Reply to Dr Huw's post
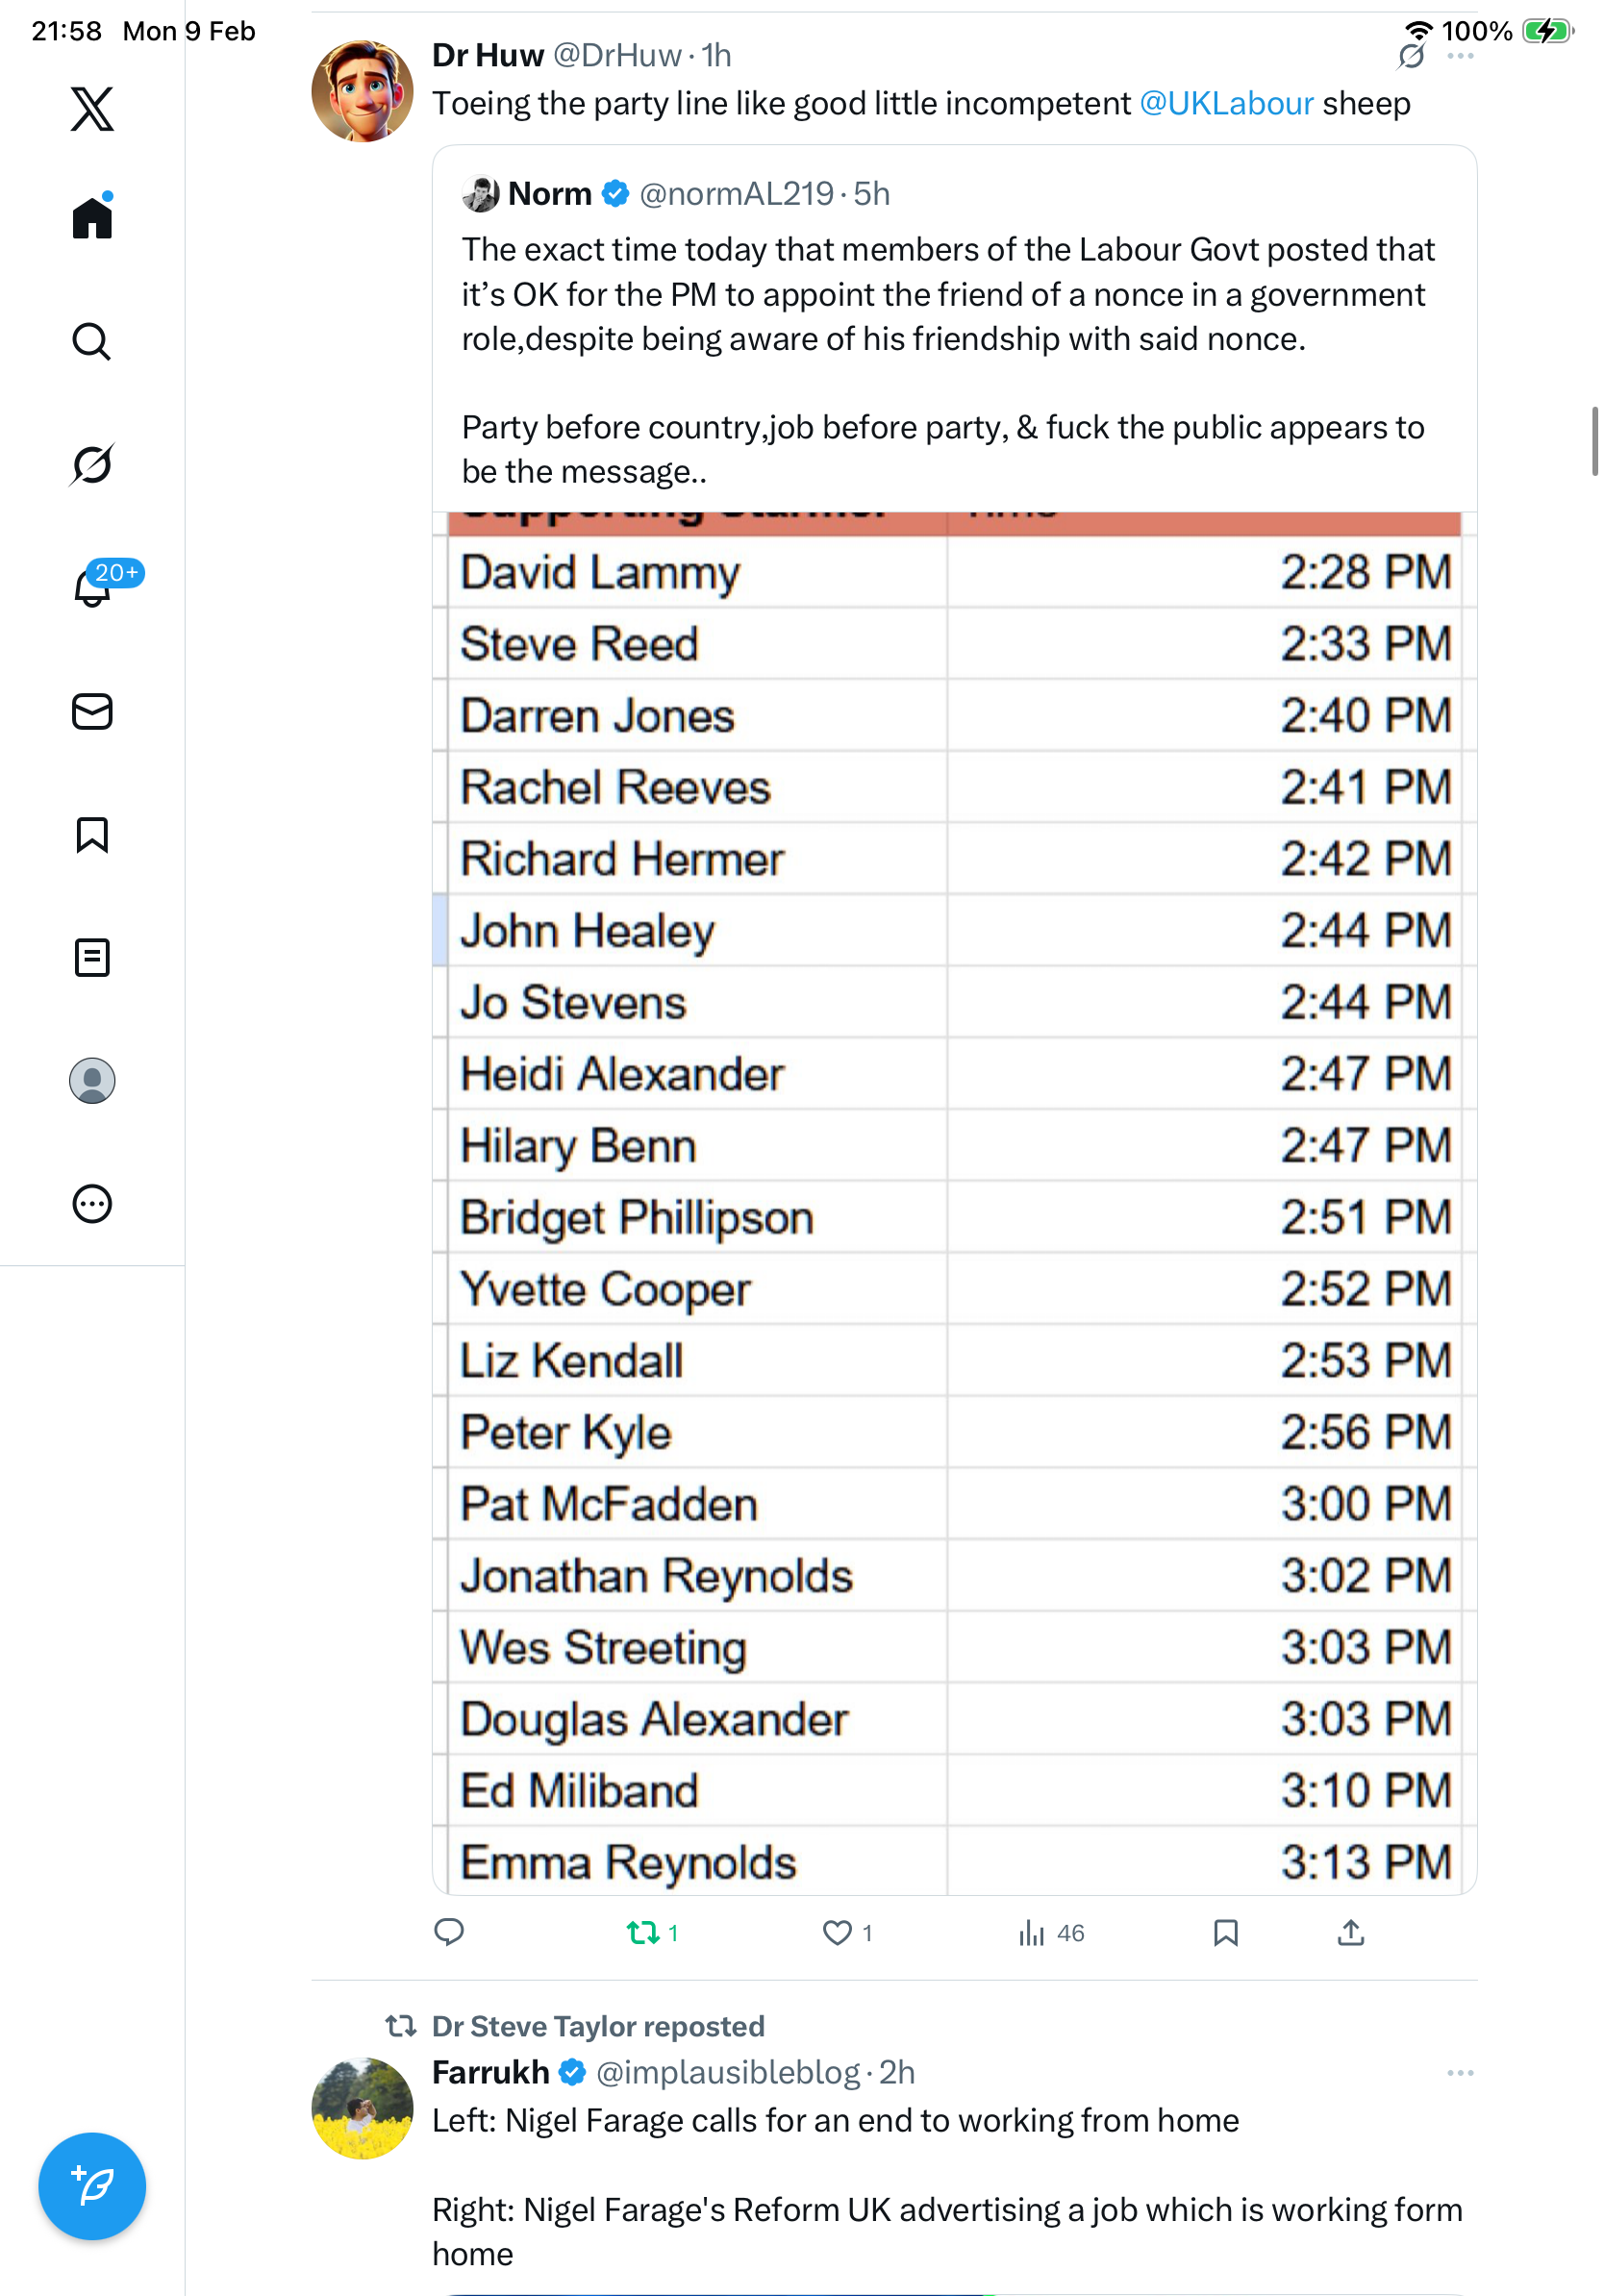 click(449, 1933)
